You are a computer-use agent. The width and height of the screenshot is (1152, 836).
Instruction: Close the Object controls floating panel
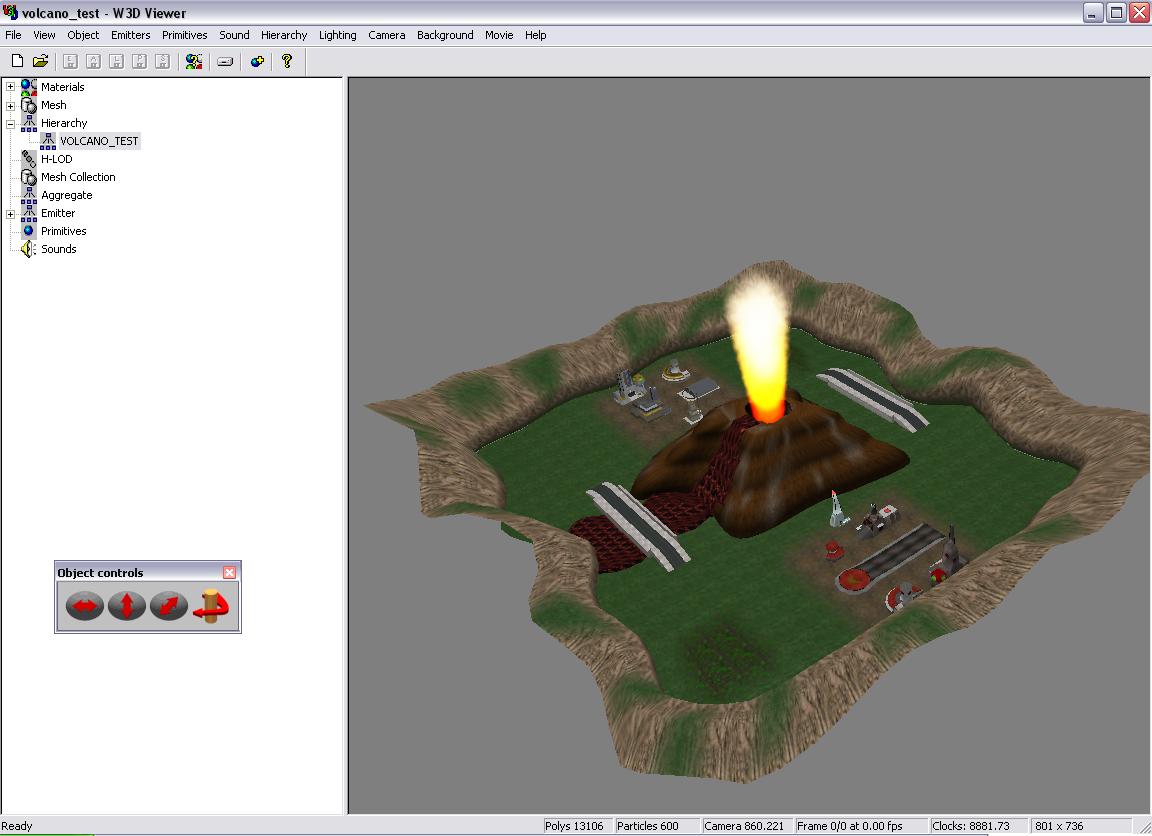(230, 573)
